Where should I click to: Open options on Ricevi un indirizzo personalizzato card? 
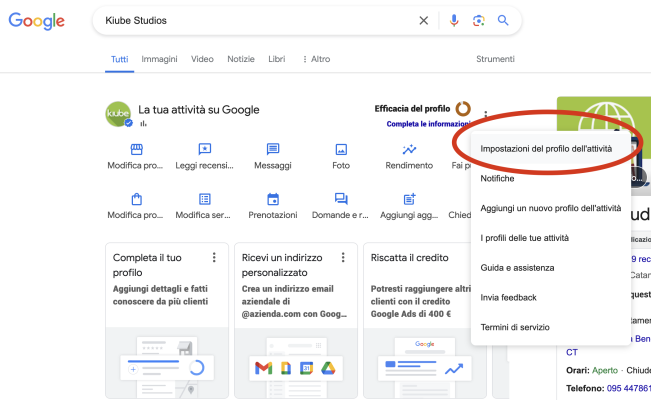coord(343,258)
